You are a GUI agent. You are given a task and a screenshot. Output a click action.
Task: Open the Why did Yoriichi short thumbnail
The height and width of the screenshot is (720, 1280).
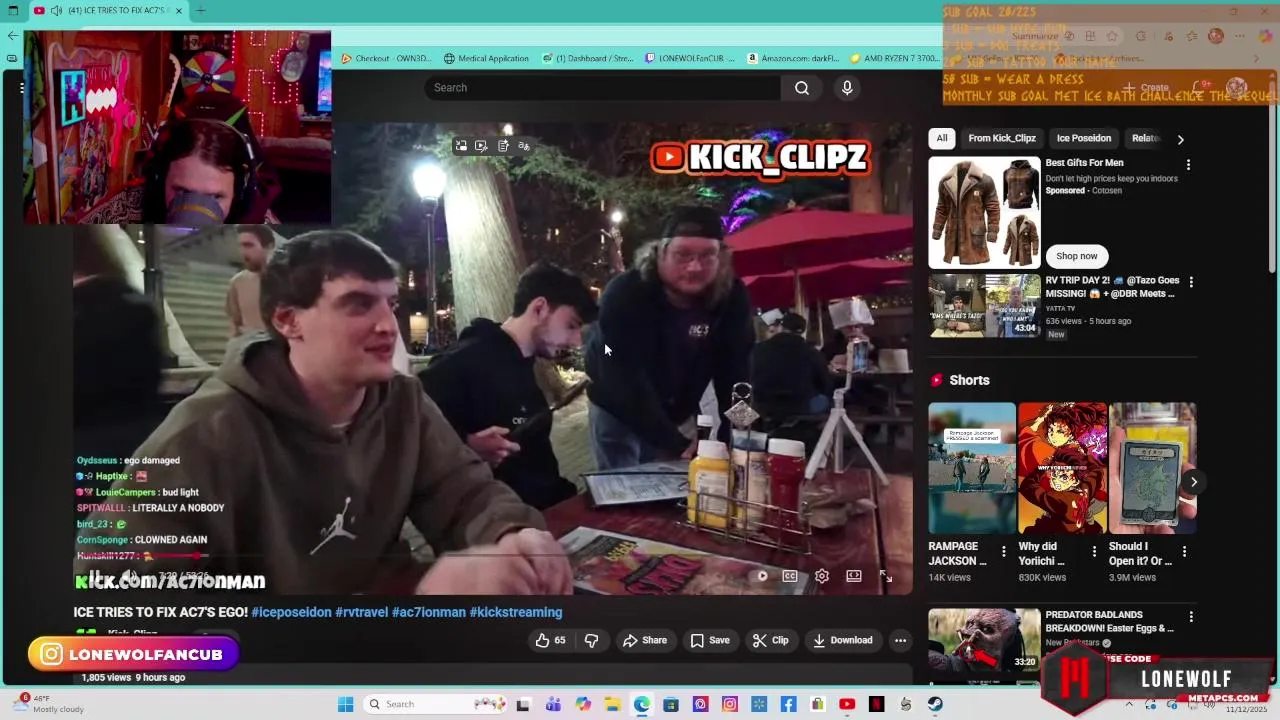1062,468
